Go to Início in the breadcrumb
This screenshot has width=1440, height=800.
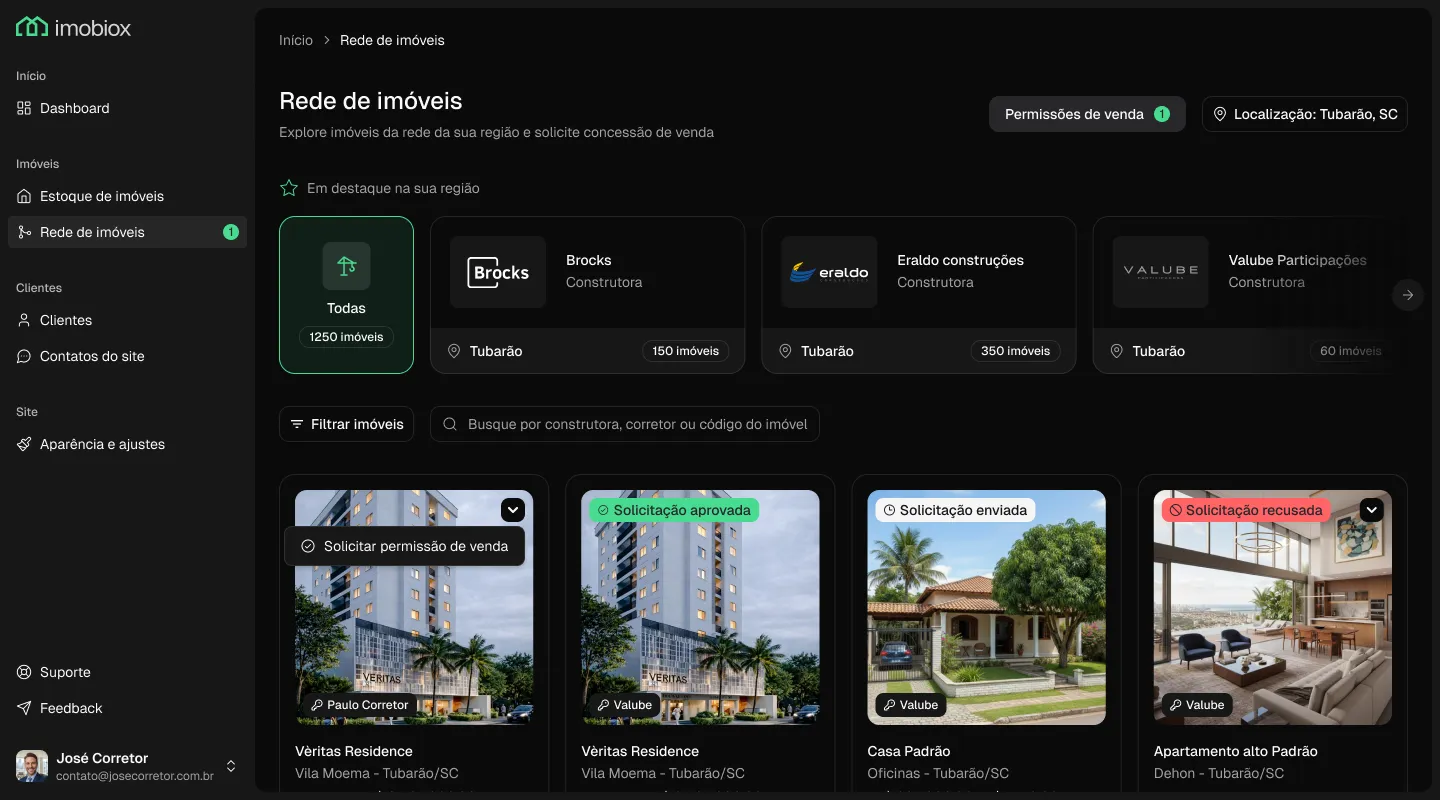click(296, 40)
